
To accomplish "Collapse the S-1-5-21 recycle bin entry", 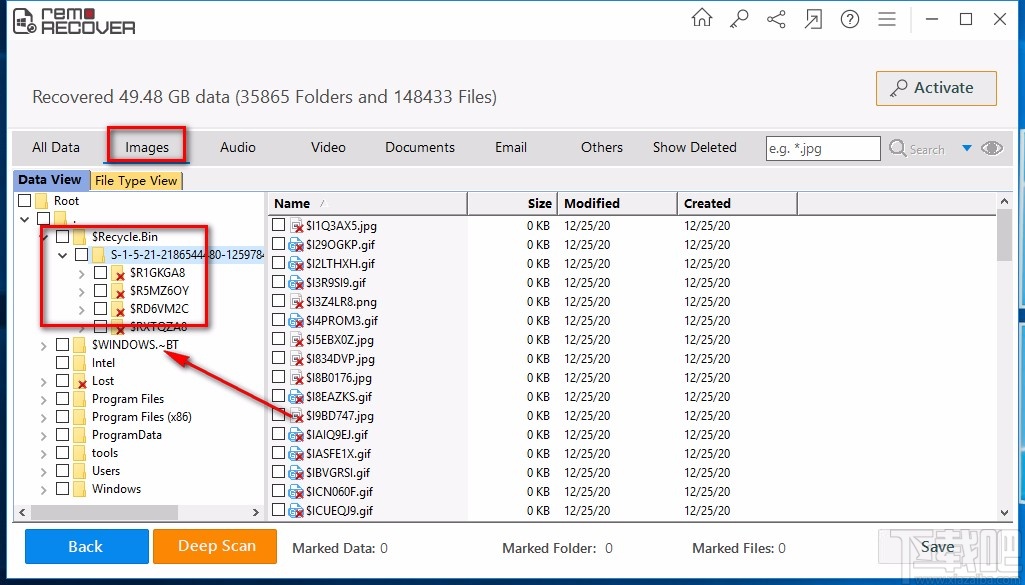I will coord(62,254).
